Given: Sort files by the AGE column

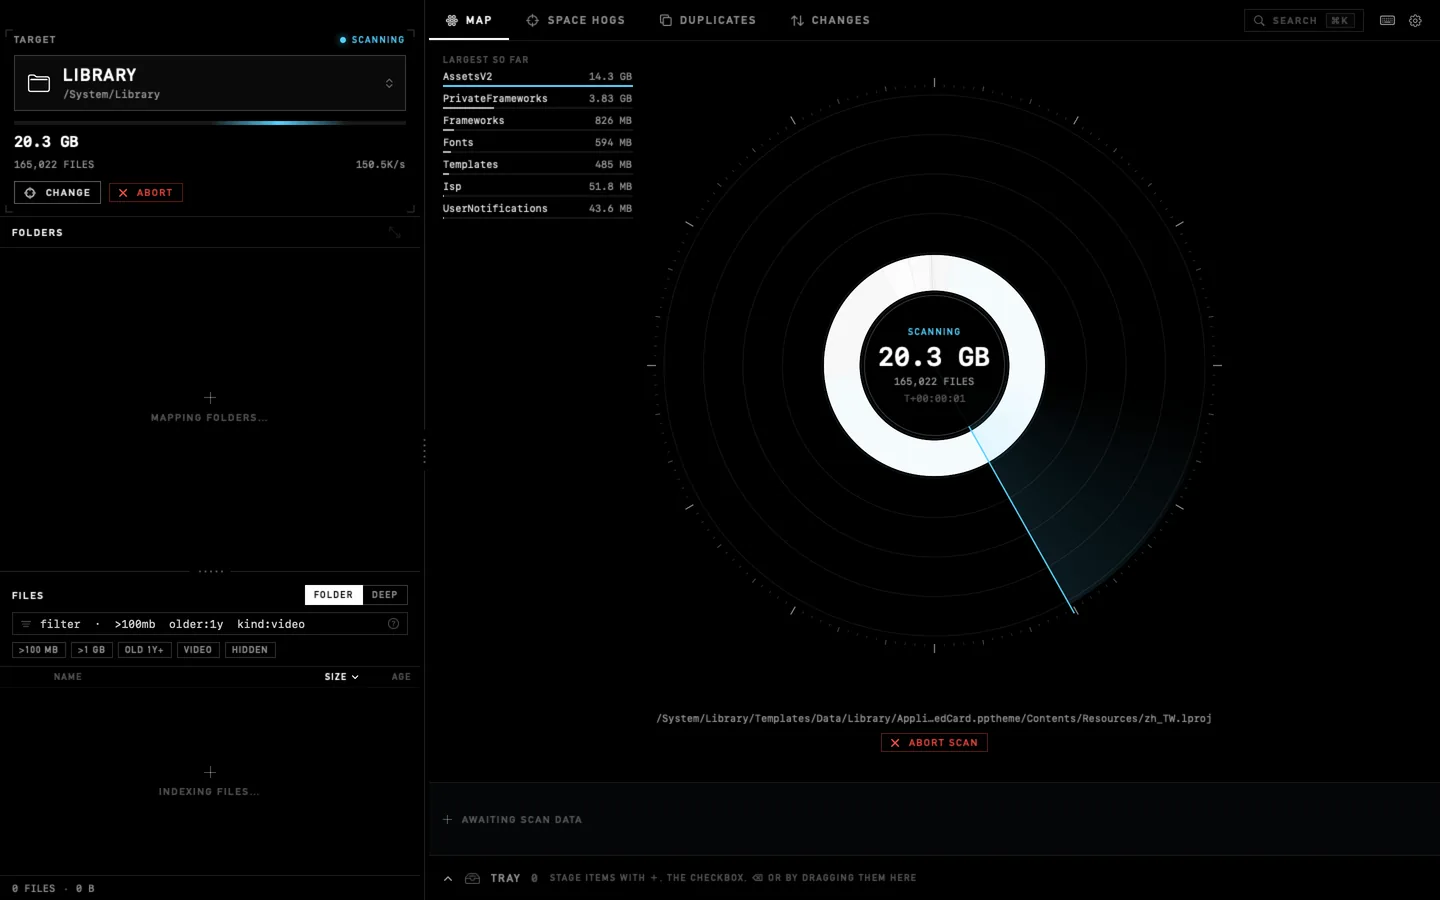Looking at the screenshot, I should tap(401, 677).
